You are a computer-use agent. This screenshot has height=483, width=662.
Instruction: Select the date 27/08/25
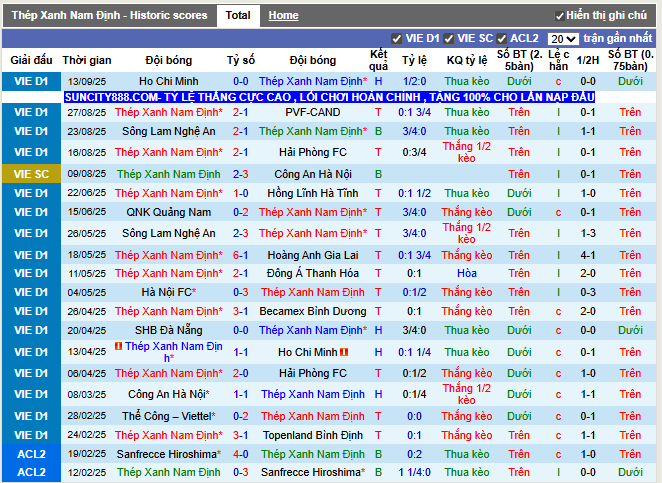pyautogui.click(x=87, y=112)
